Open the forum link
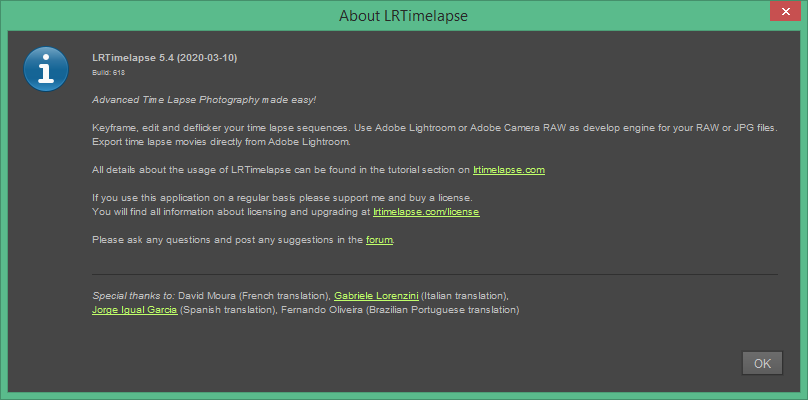This screenshot has height=400, width=808. click(379, 240)
